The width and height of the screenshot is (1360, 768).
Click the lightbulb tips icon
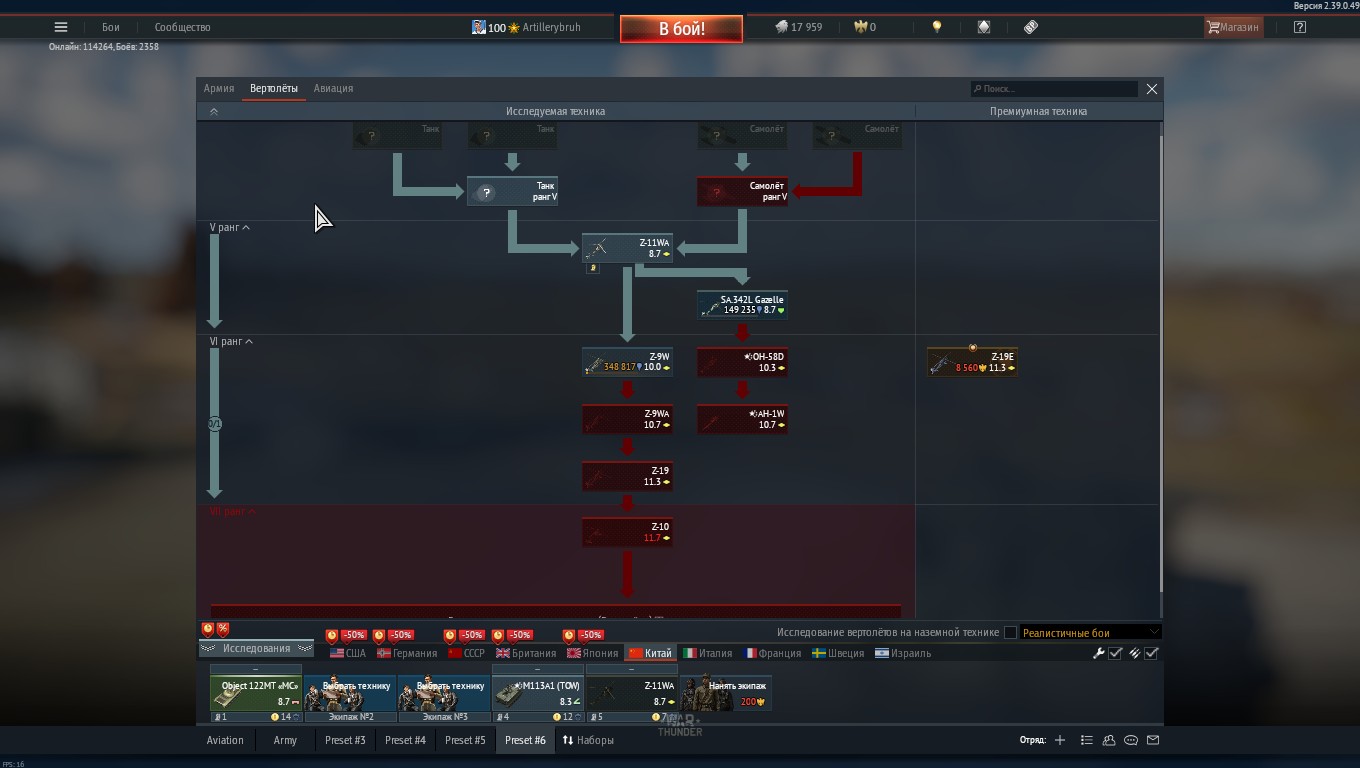pos(937,27)
